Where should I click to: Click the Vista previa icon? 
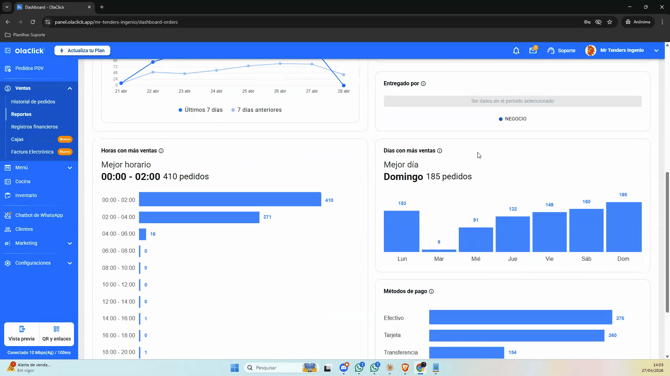(22, 329)
